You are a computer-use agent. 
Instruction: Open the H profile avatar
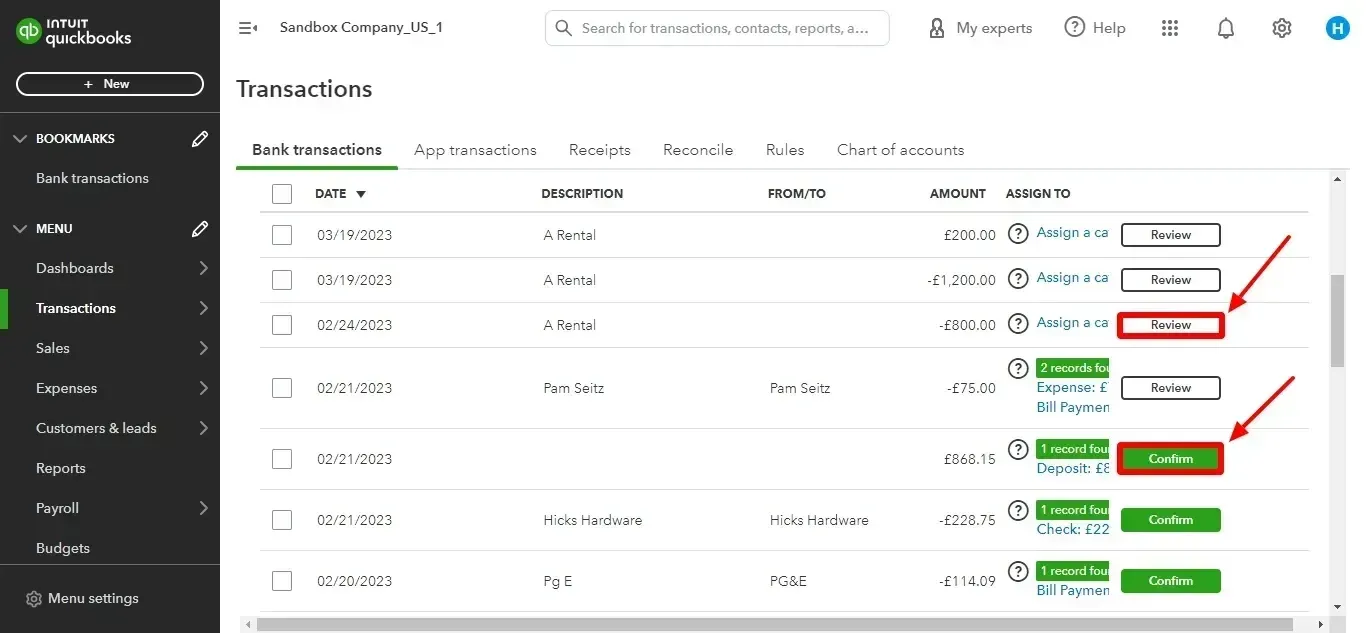(x=1338, y=28)
